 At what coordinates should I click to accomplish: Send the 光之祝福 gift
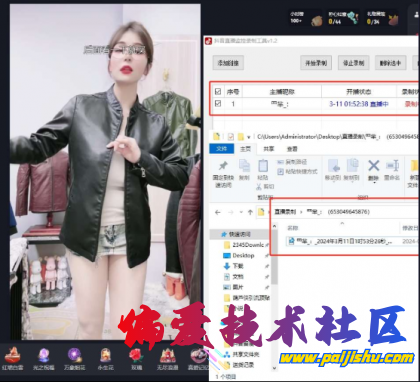point(44,359)
